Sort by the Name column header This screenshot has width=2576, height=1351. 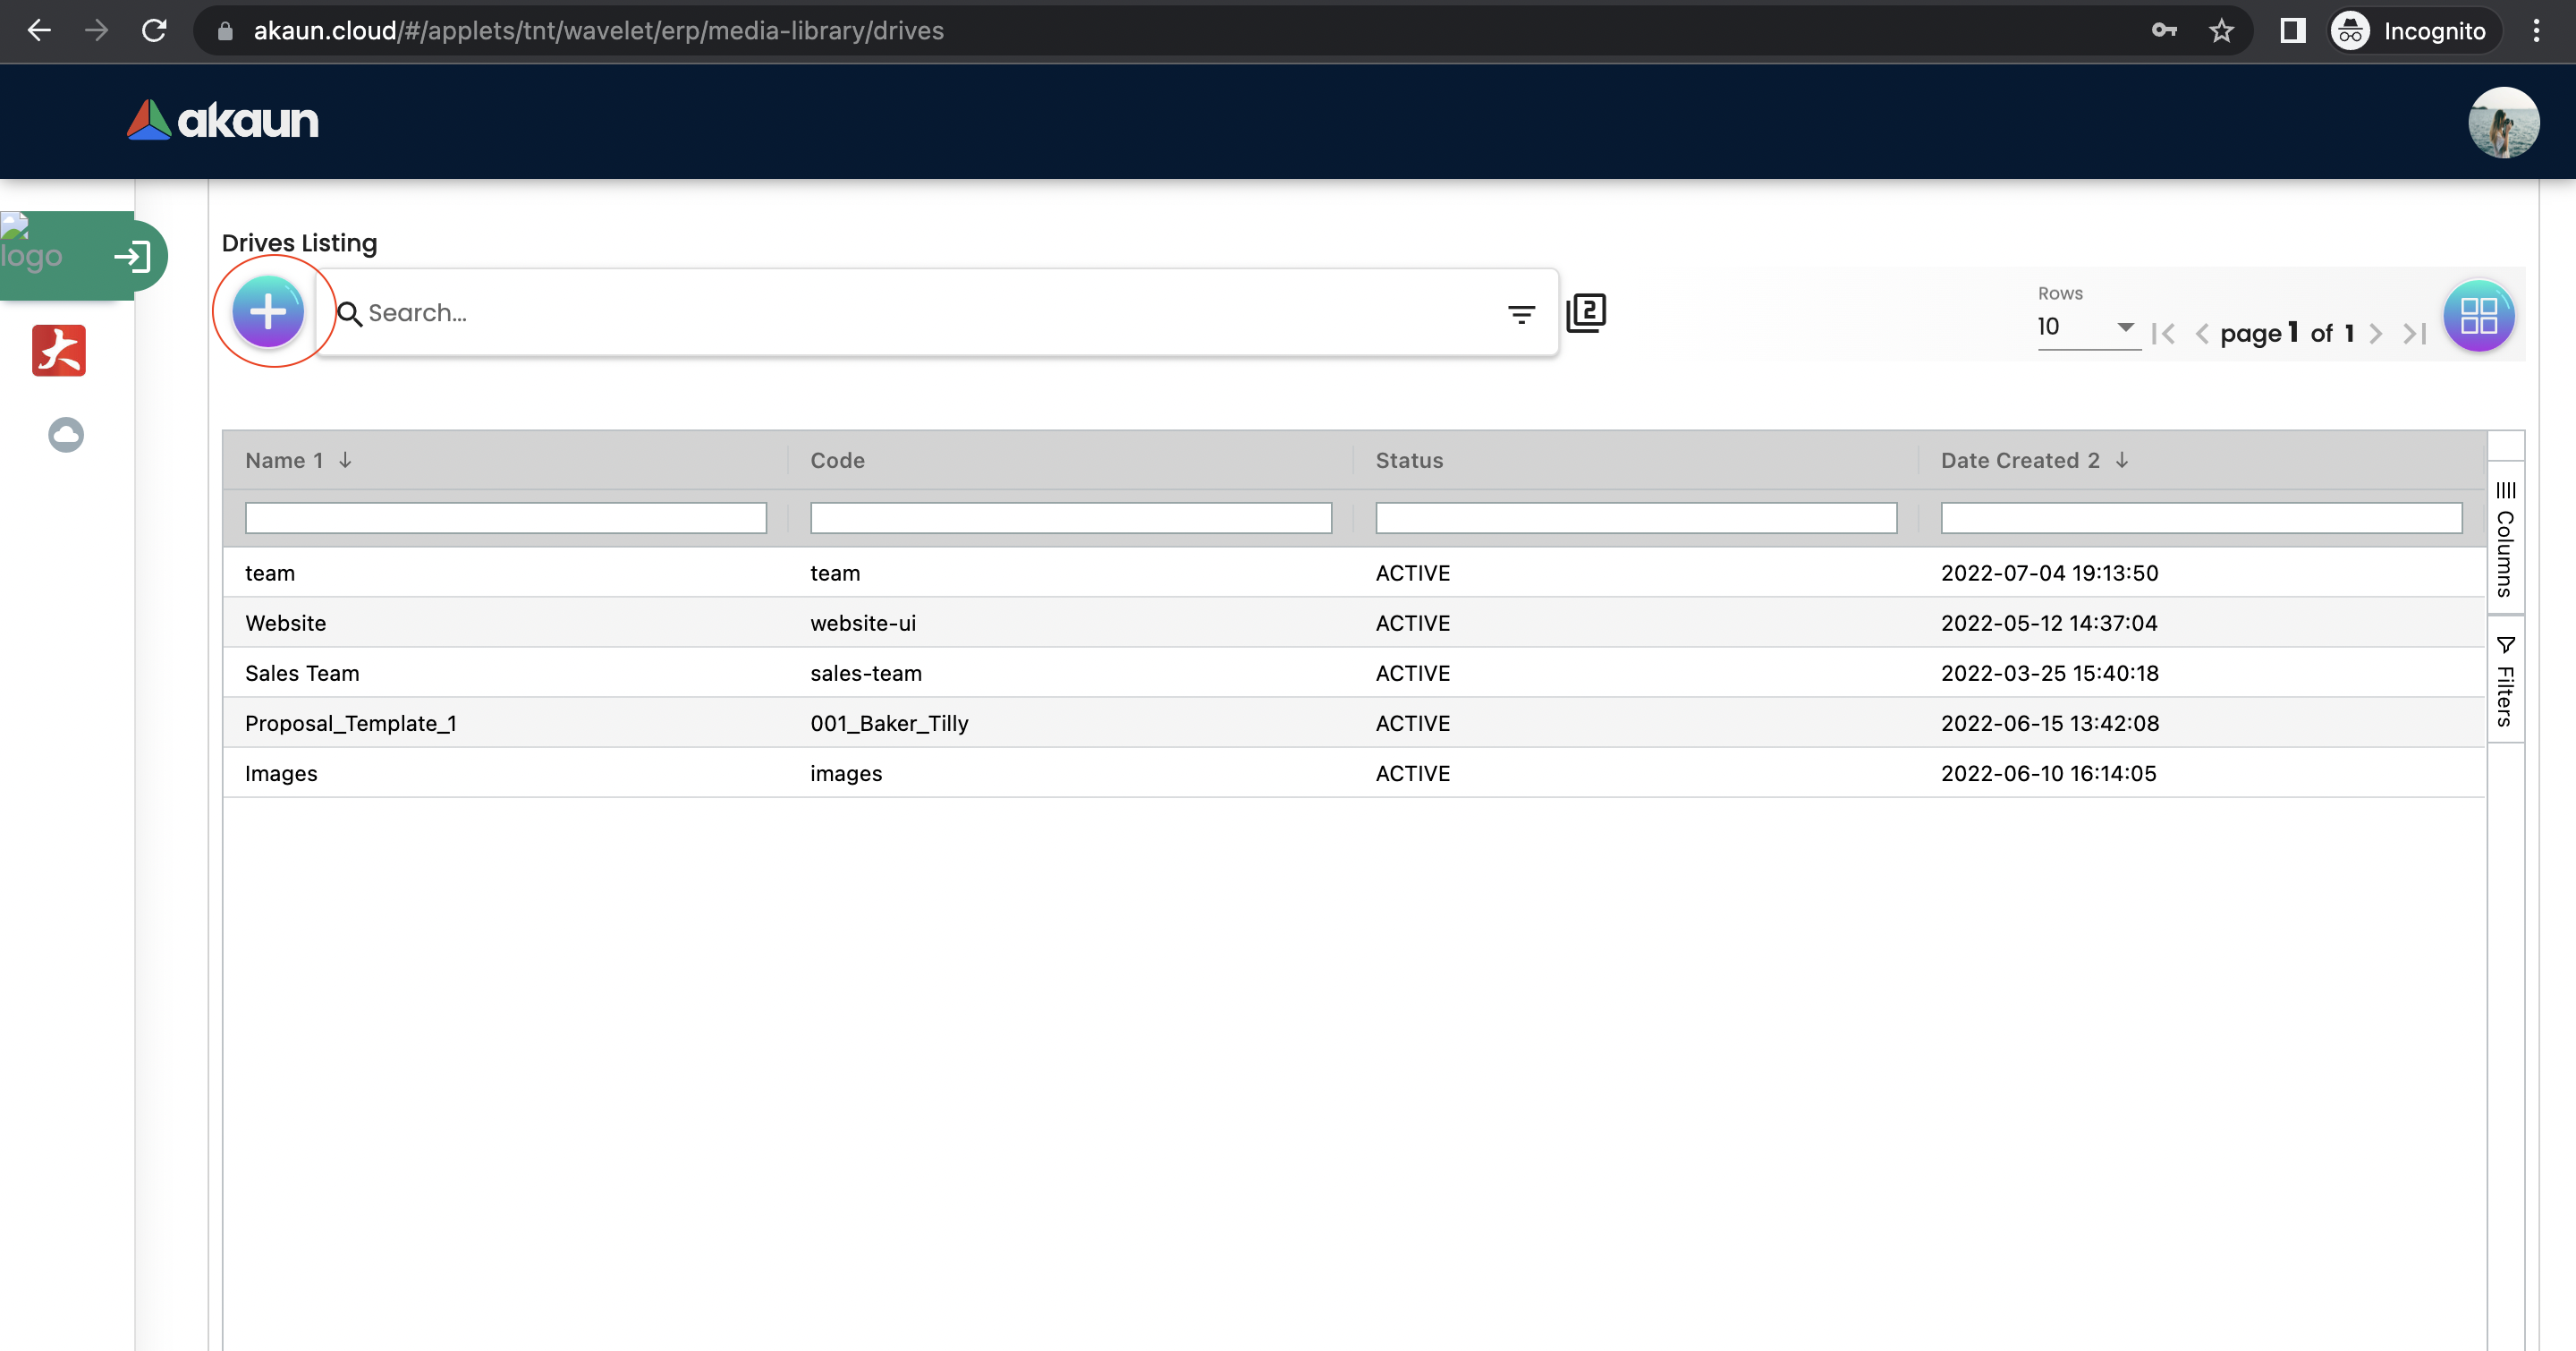[285, 460]
